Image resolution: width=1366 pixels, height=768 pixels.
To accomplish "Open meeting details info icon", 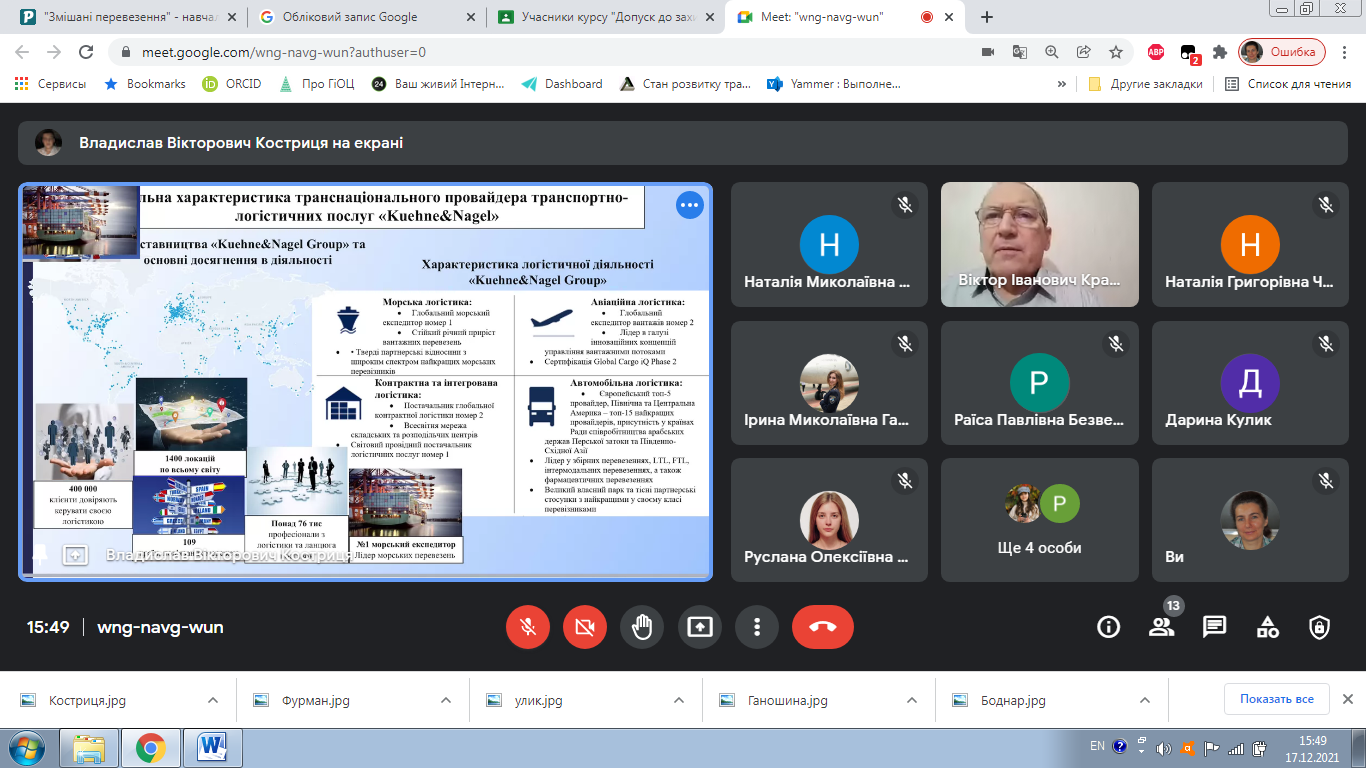I will [x=1108, y=627].
